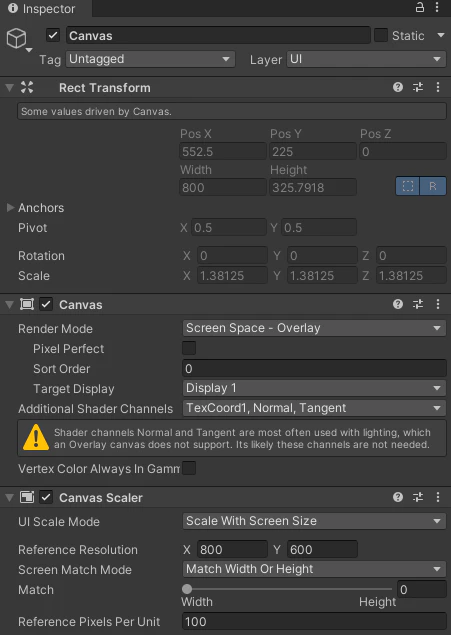The height and width of the screenshot is (635, 451).
Task: Click the GameObject name field Canvas
Action: pyautogui.click(x=218, y=35)
